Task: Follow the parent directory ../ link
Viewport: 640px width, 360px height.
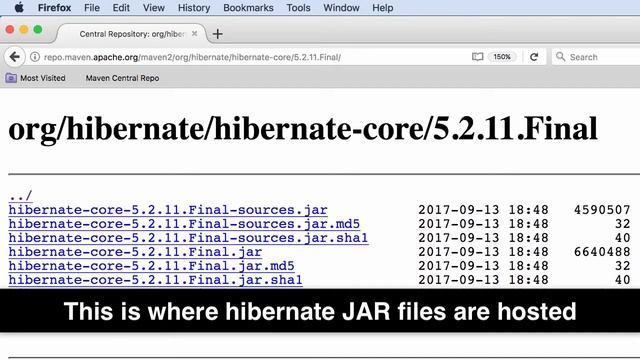Action: coord(20,196)
